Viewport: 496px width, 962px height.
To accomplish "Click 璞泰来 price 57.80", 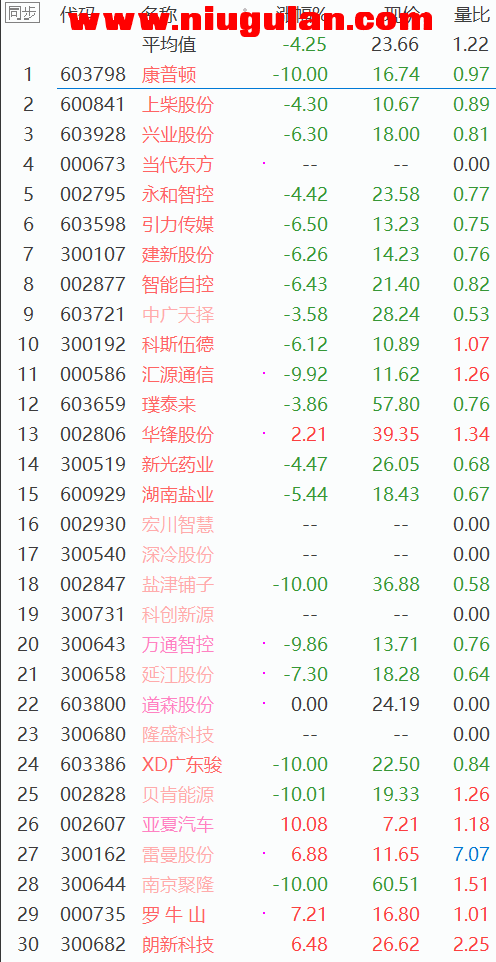I will 396,405.
